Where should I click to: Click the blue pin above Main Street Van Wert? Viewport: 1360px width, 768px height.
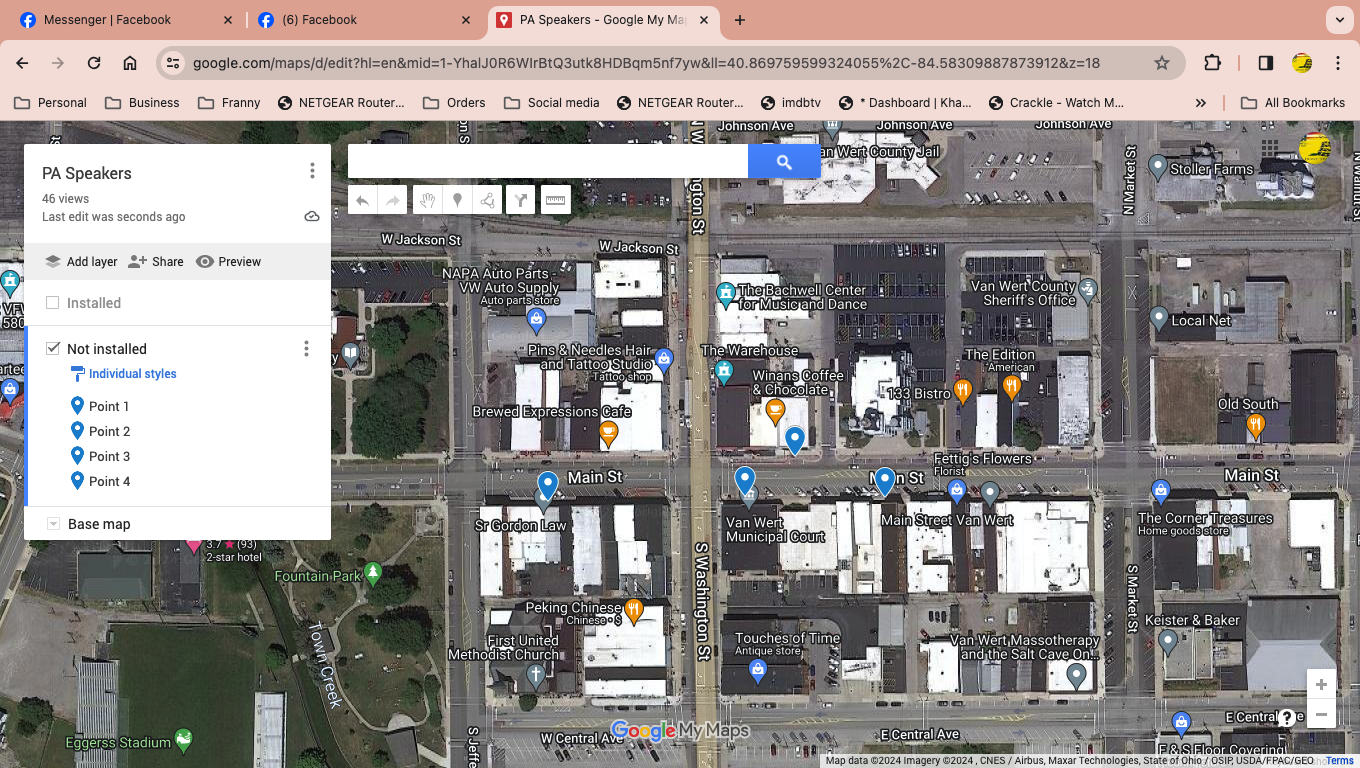click(884, 481)
